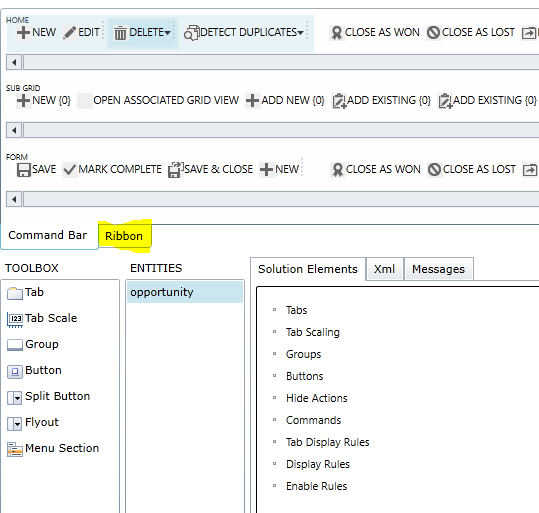
Task: Switch to the Ribbon tab
Action: pyautogui.click(x=124, y=236)
